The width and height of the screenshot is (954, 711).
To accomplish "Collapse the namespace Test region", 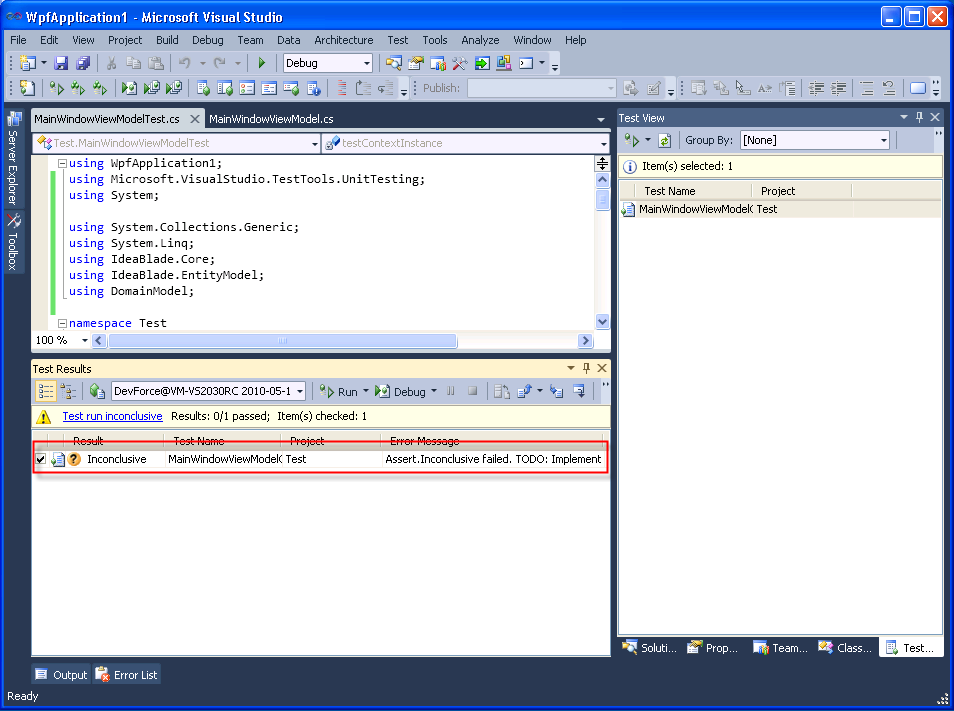I will [x=62, y=323].
